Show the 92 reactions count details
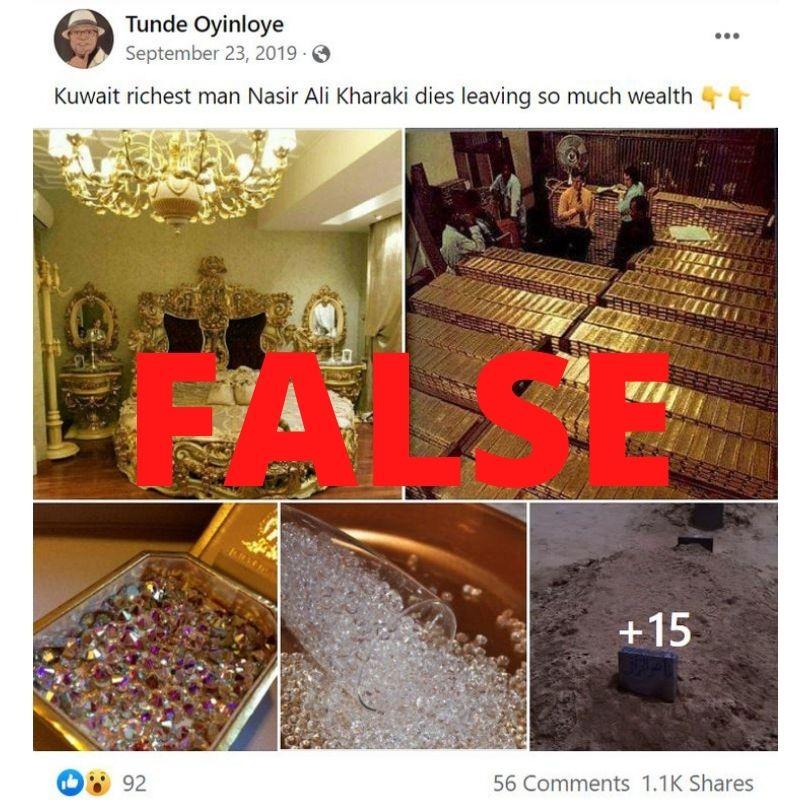The image size is (800, 800). (134, 783)
